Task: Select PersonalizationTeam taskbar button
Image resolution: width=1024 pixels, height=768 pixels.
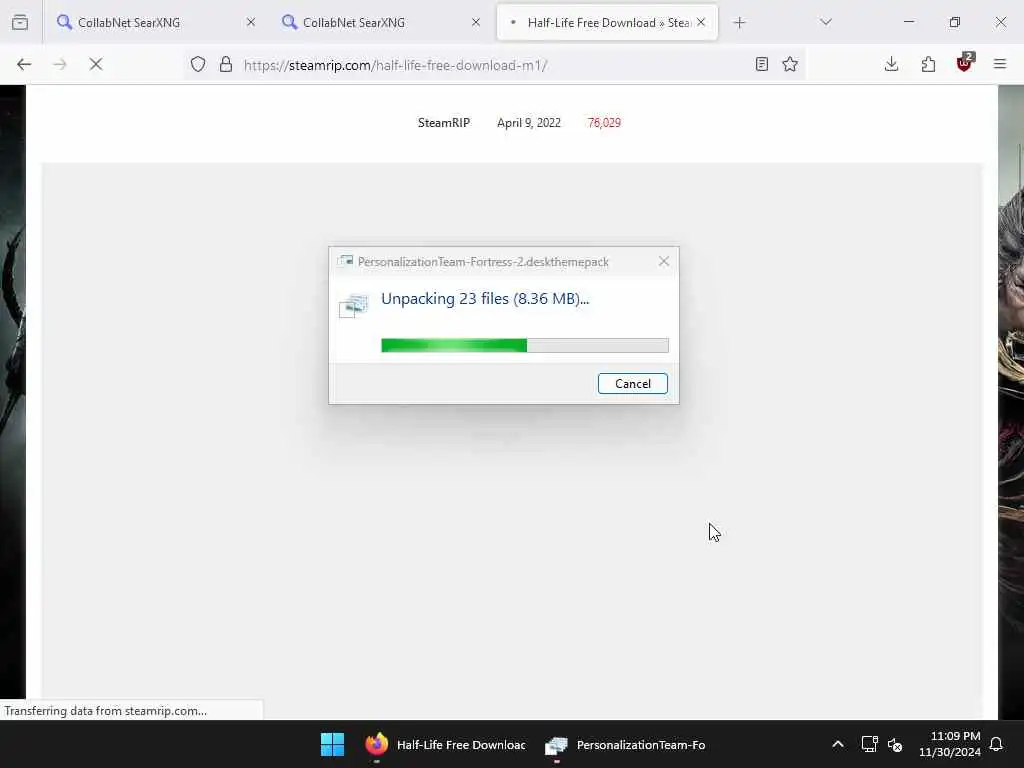Action: (626, 744)
